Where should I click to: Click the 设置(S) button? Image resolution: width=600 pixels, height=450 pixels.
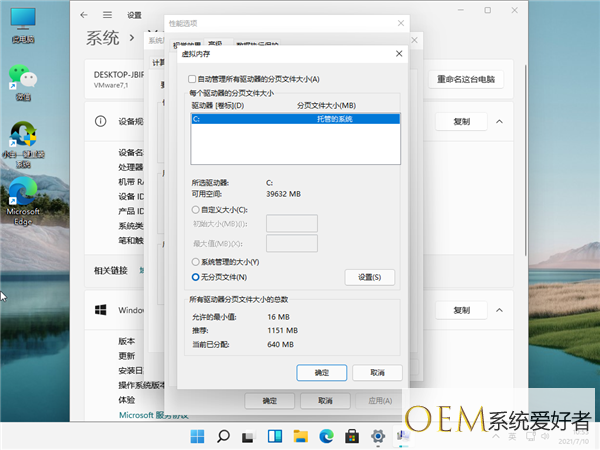(x=369, y=276)
